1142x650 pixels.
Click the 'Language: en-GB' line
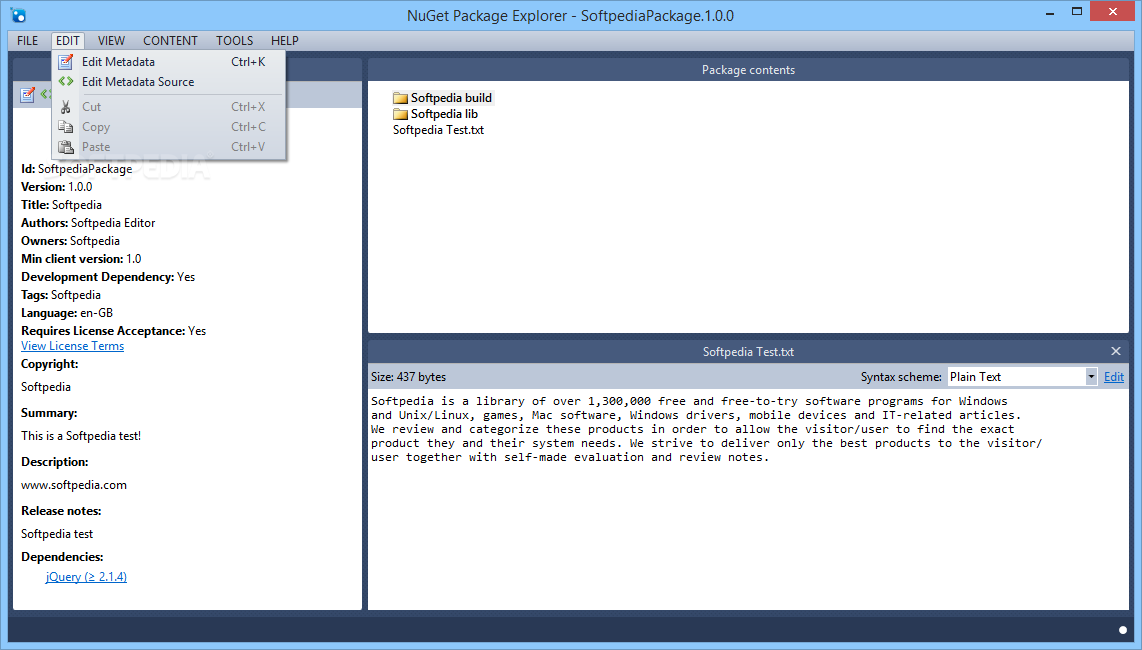click(x=67, y=313)
